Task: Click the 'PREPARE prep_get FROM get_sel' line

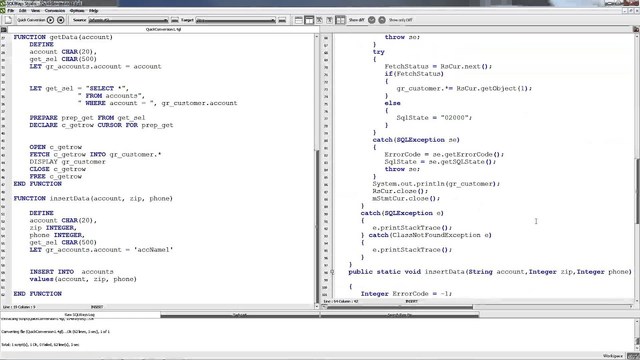Action: point(87,118)
